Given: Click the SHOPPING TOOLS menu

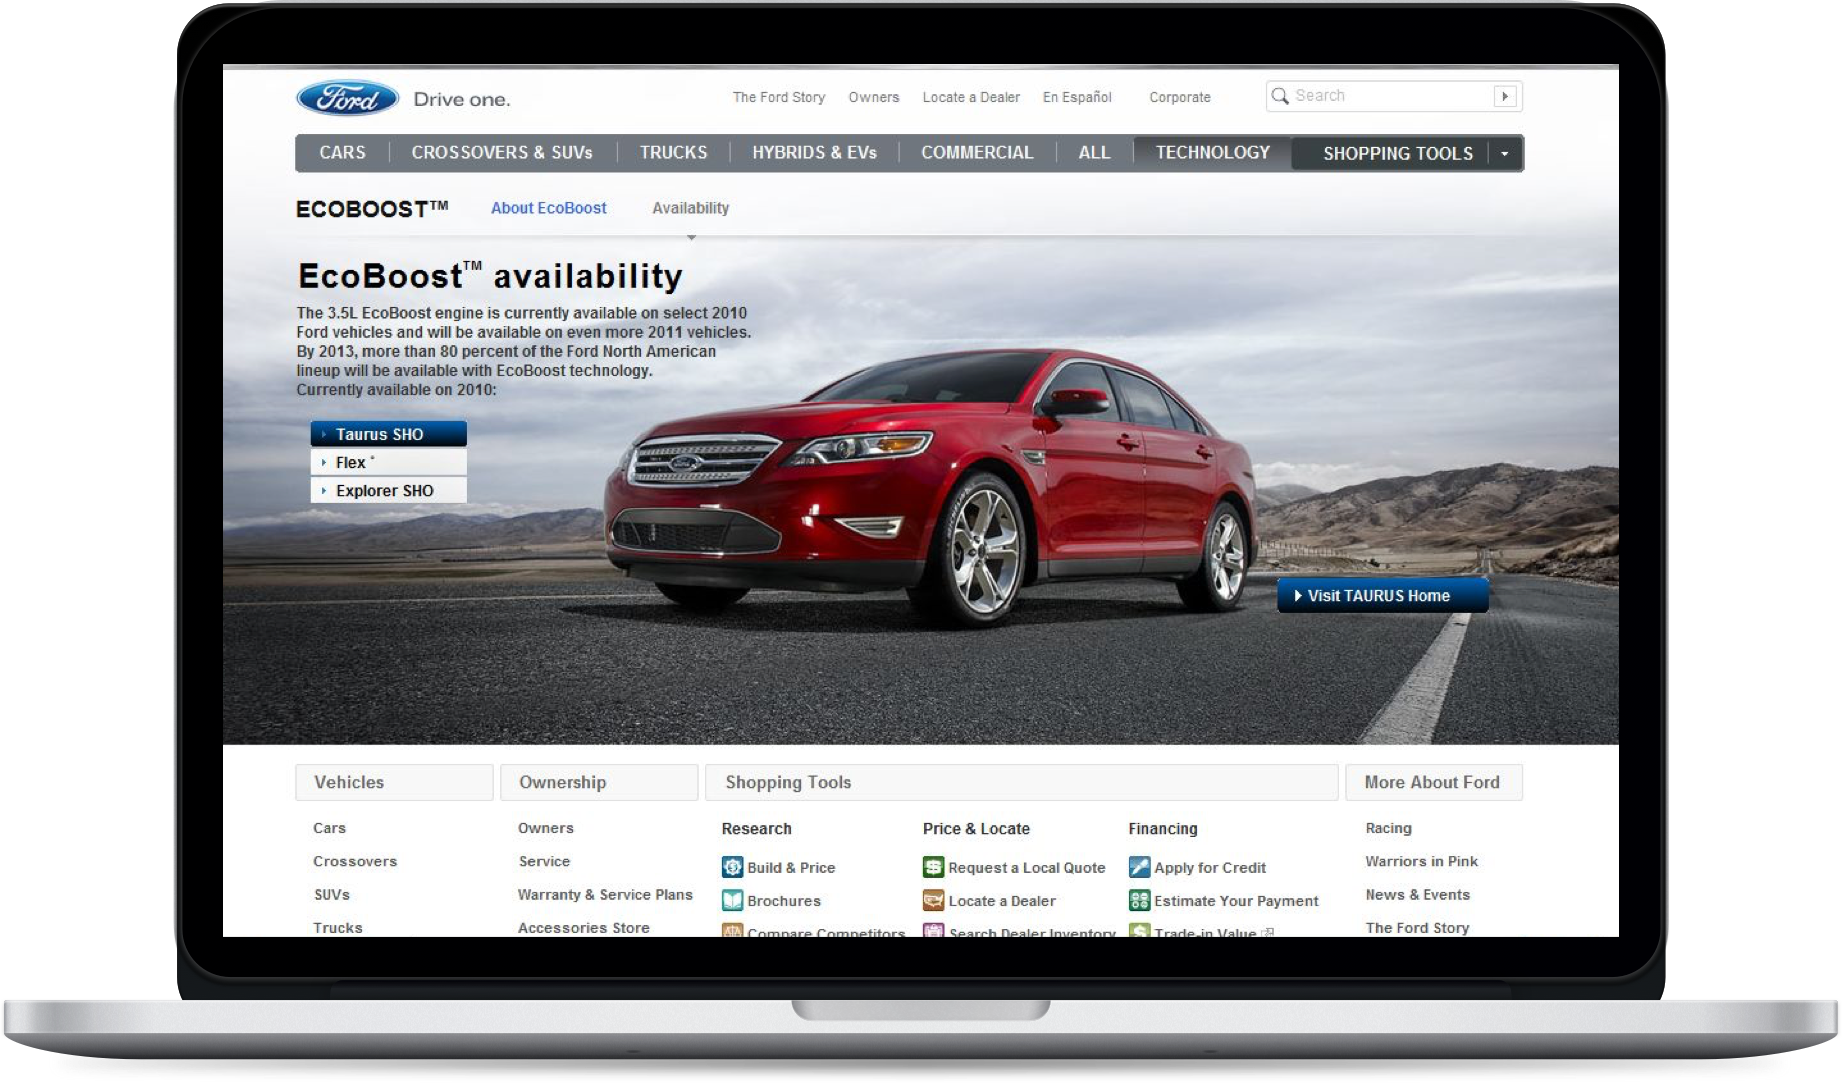Looking at the screenshot, I should pos(1397,153).
